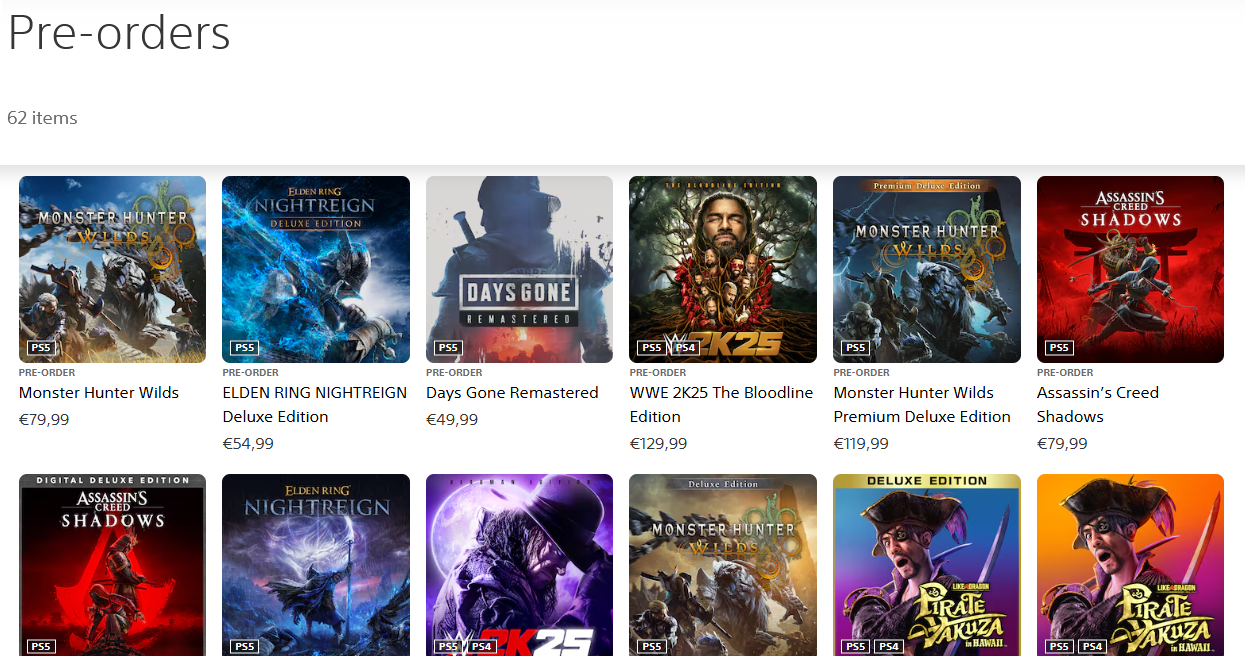Click PRE-ORDER label above WWE 2K25 Bloodline title
Image resolution: width=1245 pixels, height=656 pixels.
pyautogui.click(x=658, y=373)
